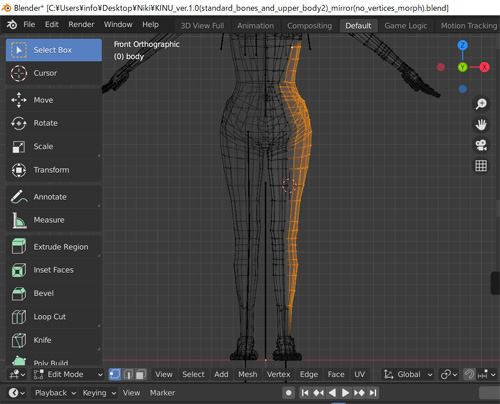Open the Playback dropdown

55,393
